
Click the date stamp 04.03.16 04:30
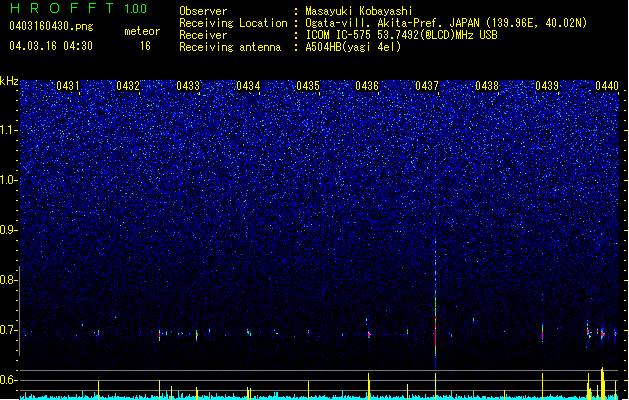51,46
